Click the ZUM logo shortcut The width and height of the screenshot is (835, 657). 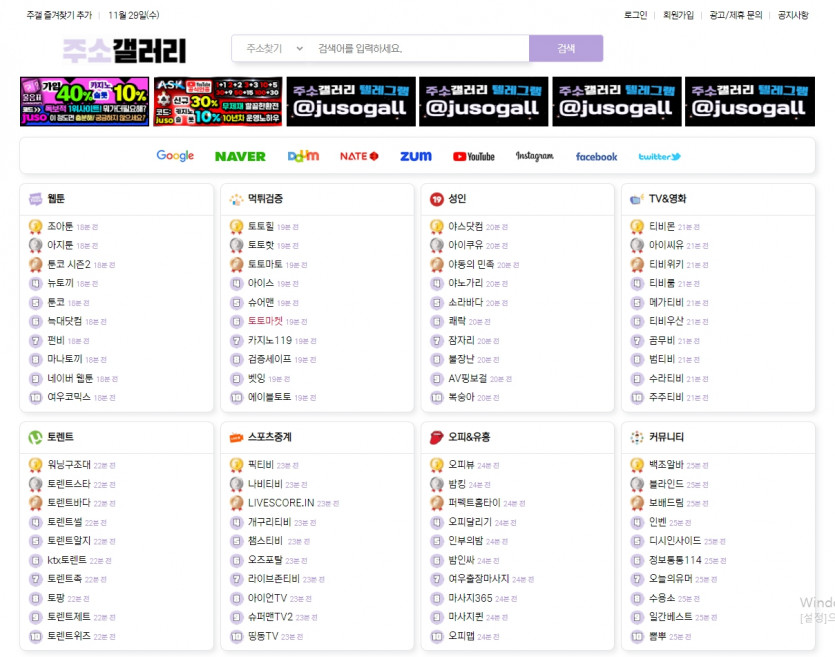(x=415, y=156)
